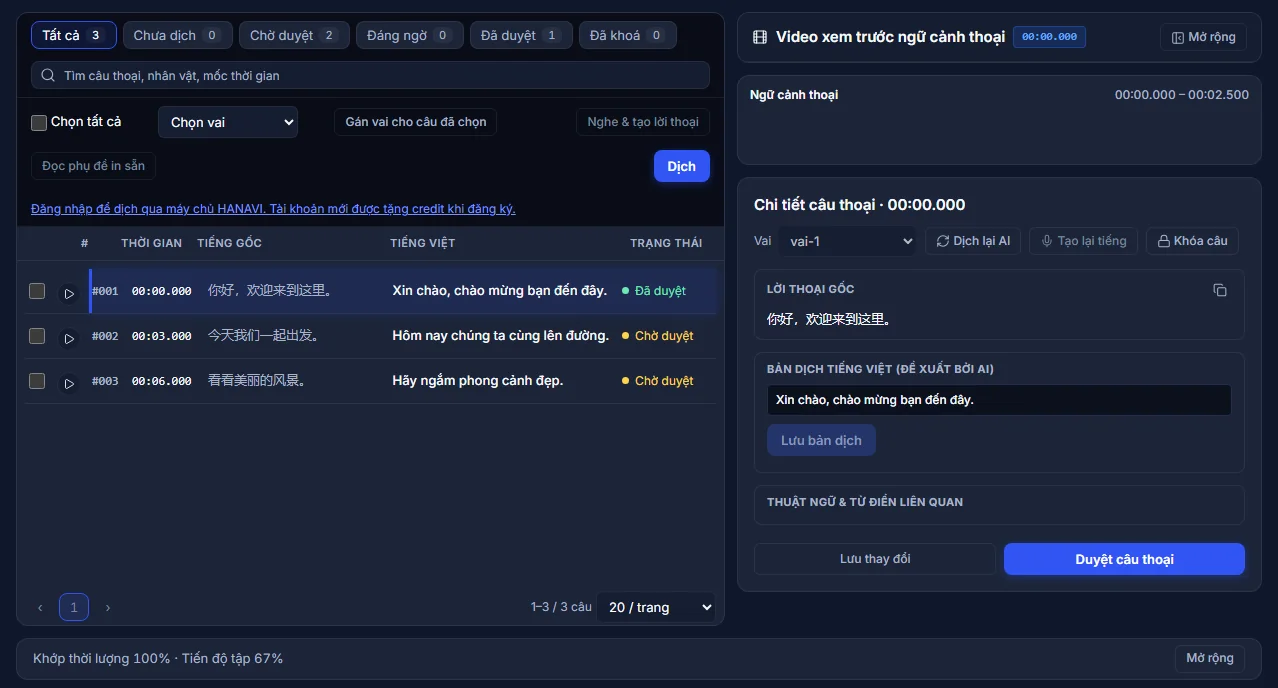Image resolution: width=1278 pixels, height=688 pixels.
Task: Switch to the 'Tất cả' tab
Action: click(x=74, y=36)
